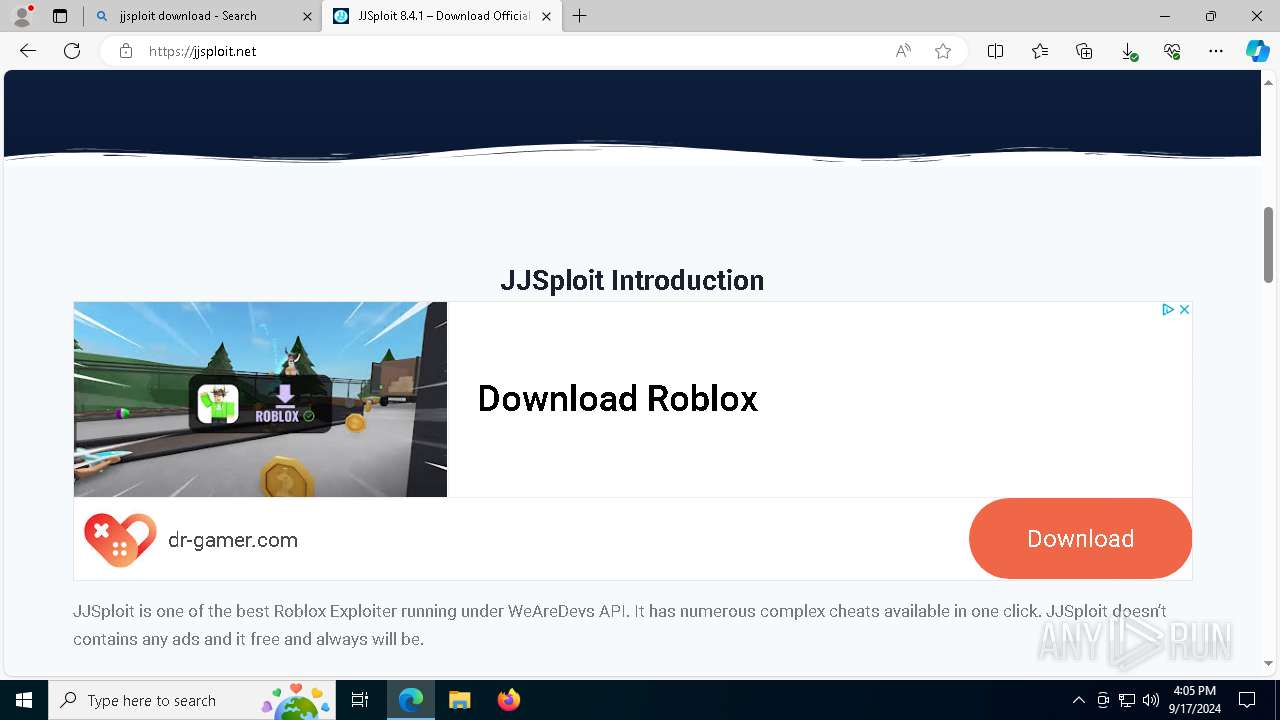Open the notification center
The image size is (1280, 720).
pyautogui.click(x=1247, y=700)
